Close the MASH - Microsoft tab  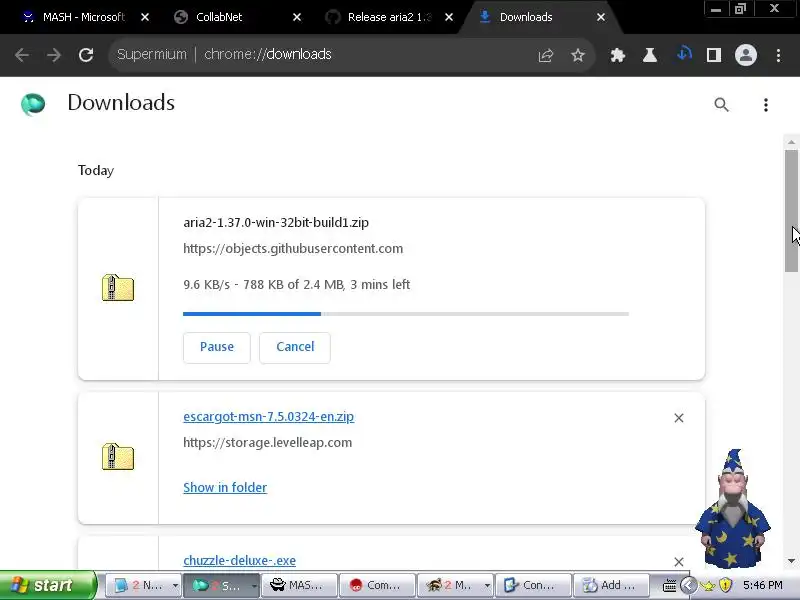[145, 17]
